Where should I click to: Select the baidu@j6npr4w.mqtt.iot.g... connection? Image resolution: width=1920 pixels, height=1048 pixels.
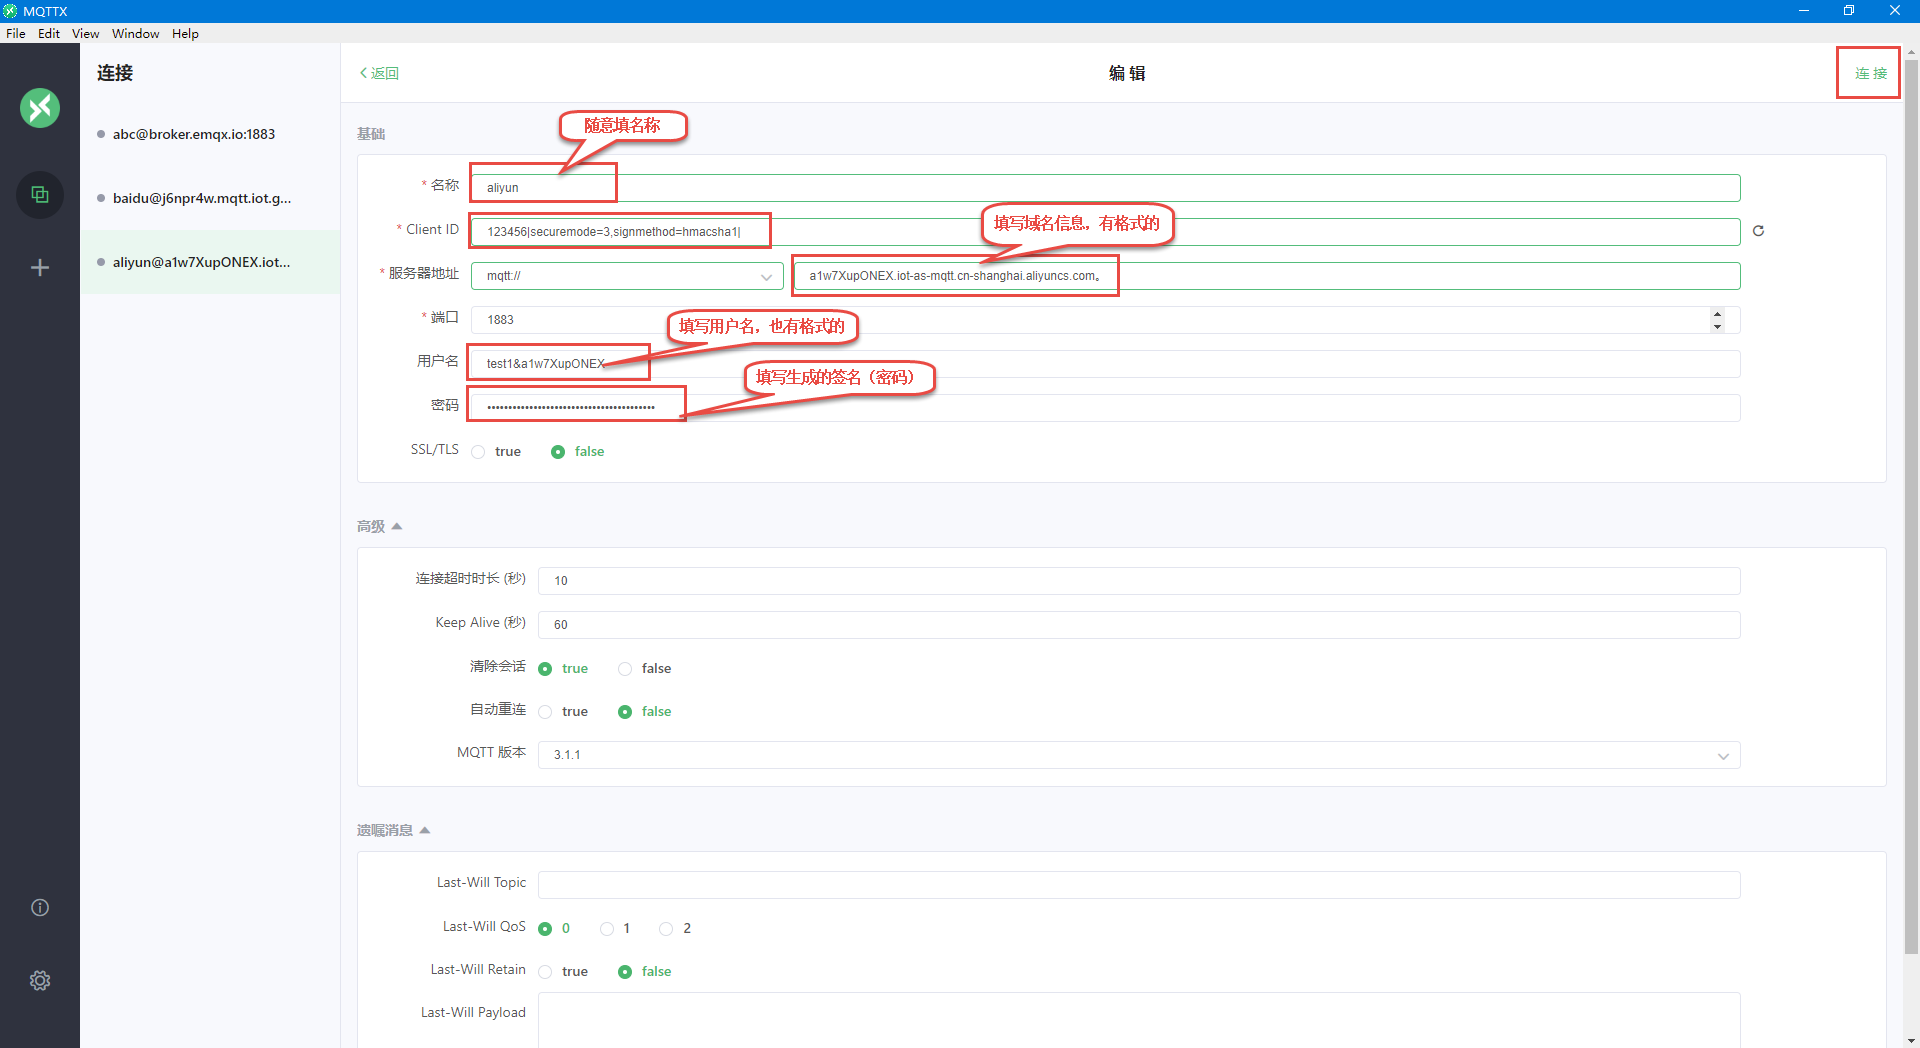pyautogui.click(x=210, y=198)
